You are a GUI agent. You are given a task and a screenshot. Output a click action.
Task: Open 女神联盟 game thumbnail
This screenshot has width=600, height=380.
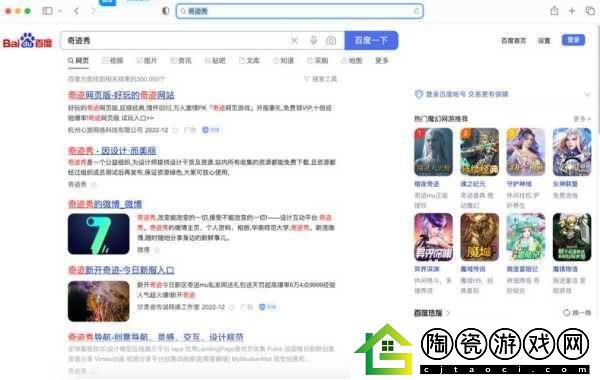click(572, 152)
